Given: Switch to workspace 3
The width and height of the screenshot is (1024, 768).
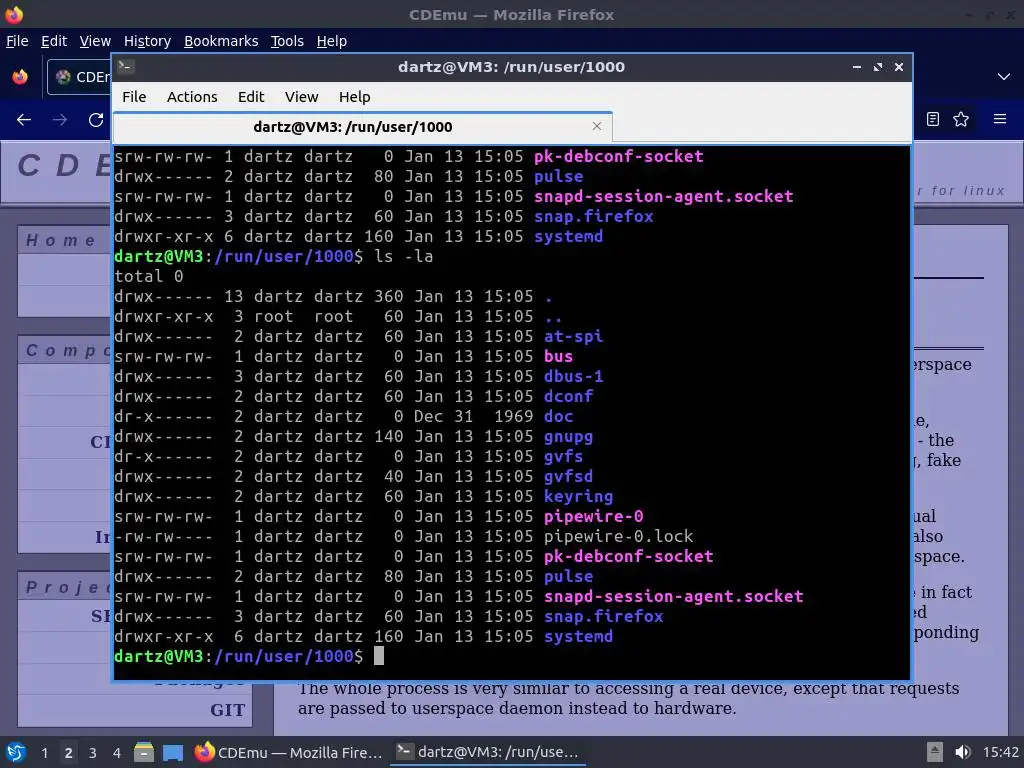Looking at the screenshot, I should coord(93,753).
